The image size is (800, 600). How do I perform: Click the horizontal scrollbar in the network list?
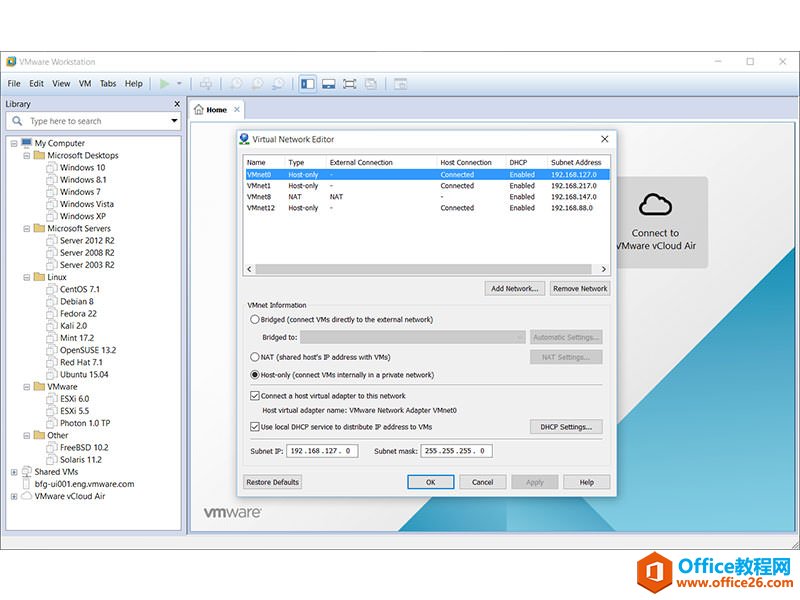[425, 269]
